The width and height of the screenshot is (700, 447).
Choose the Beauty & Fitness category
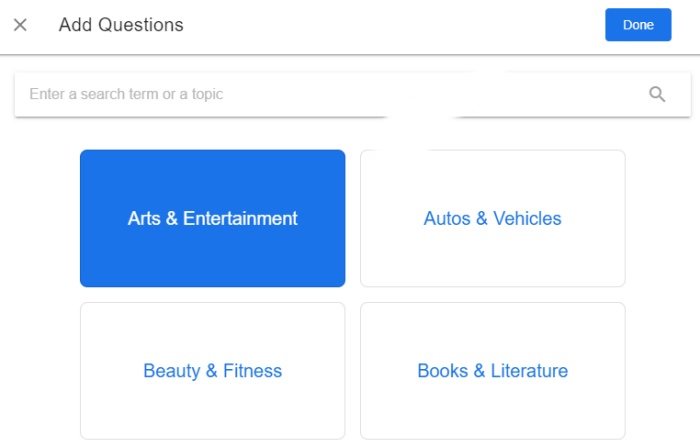(x=212, y=371)
